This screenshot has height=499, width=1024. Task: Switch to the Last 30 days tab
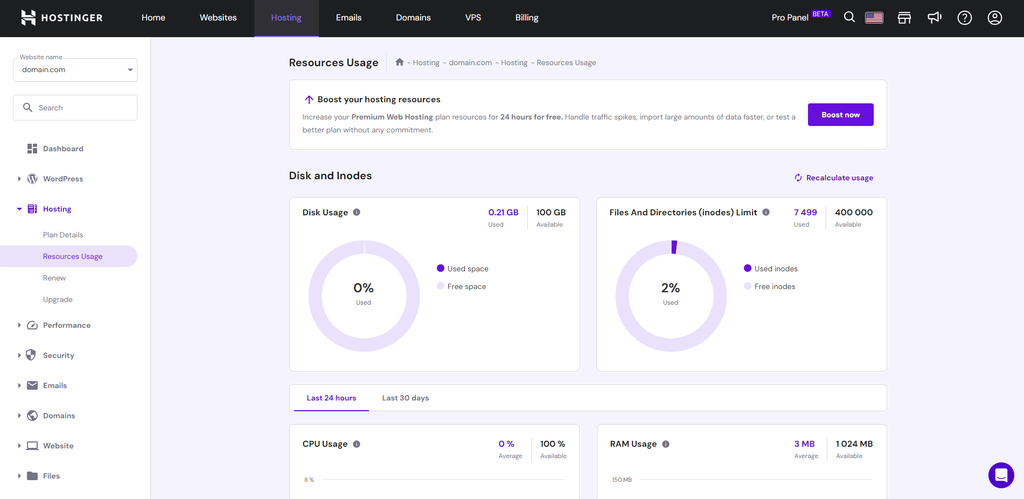(x=406, y=398)
